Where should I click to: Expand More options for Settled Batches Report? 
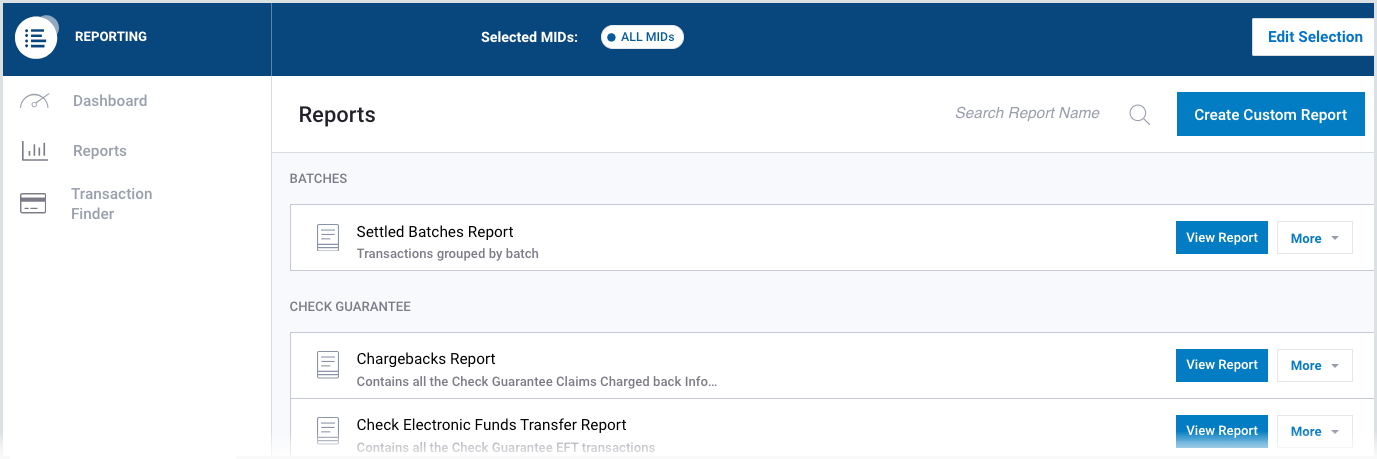(1314, 238)
